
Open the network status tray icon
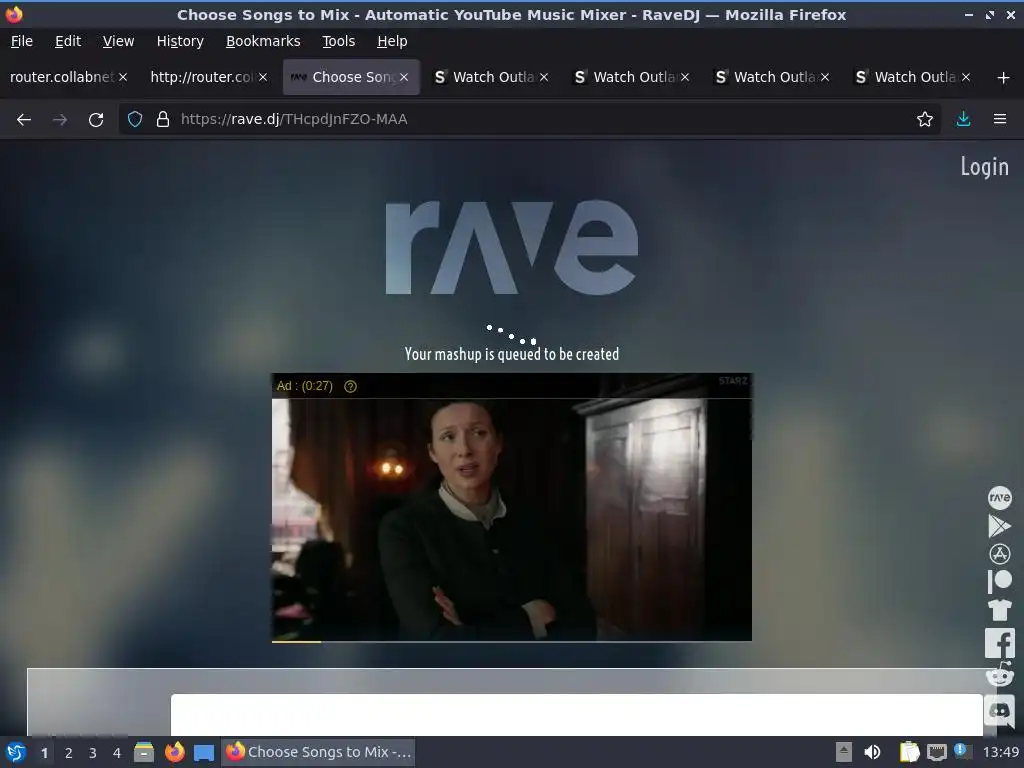936,752
